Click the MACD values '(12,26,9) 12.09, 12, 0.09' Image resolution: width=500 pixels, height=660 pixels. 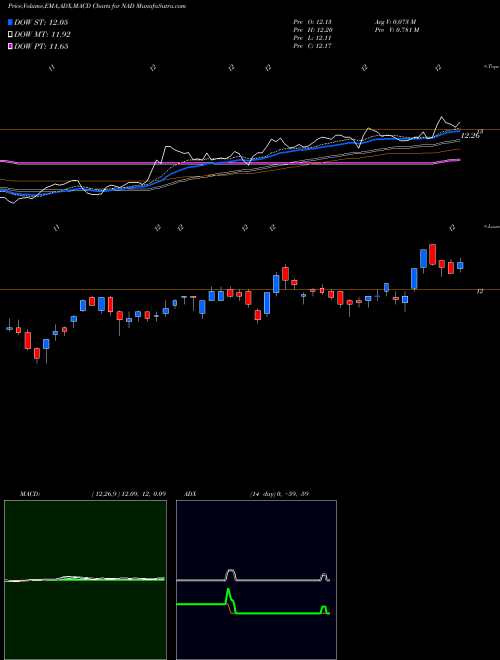coord(128,494)
